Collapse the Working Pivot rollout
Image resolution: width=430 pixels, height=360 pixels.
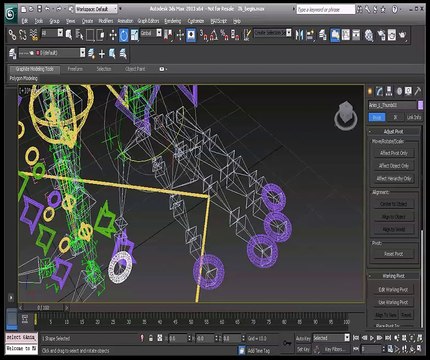(x=394, y=276)
